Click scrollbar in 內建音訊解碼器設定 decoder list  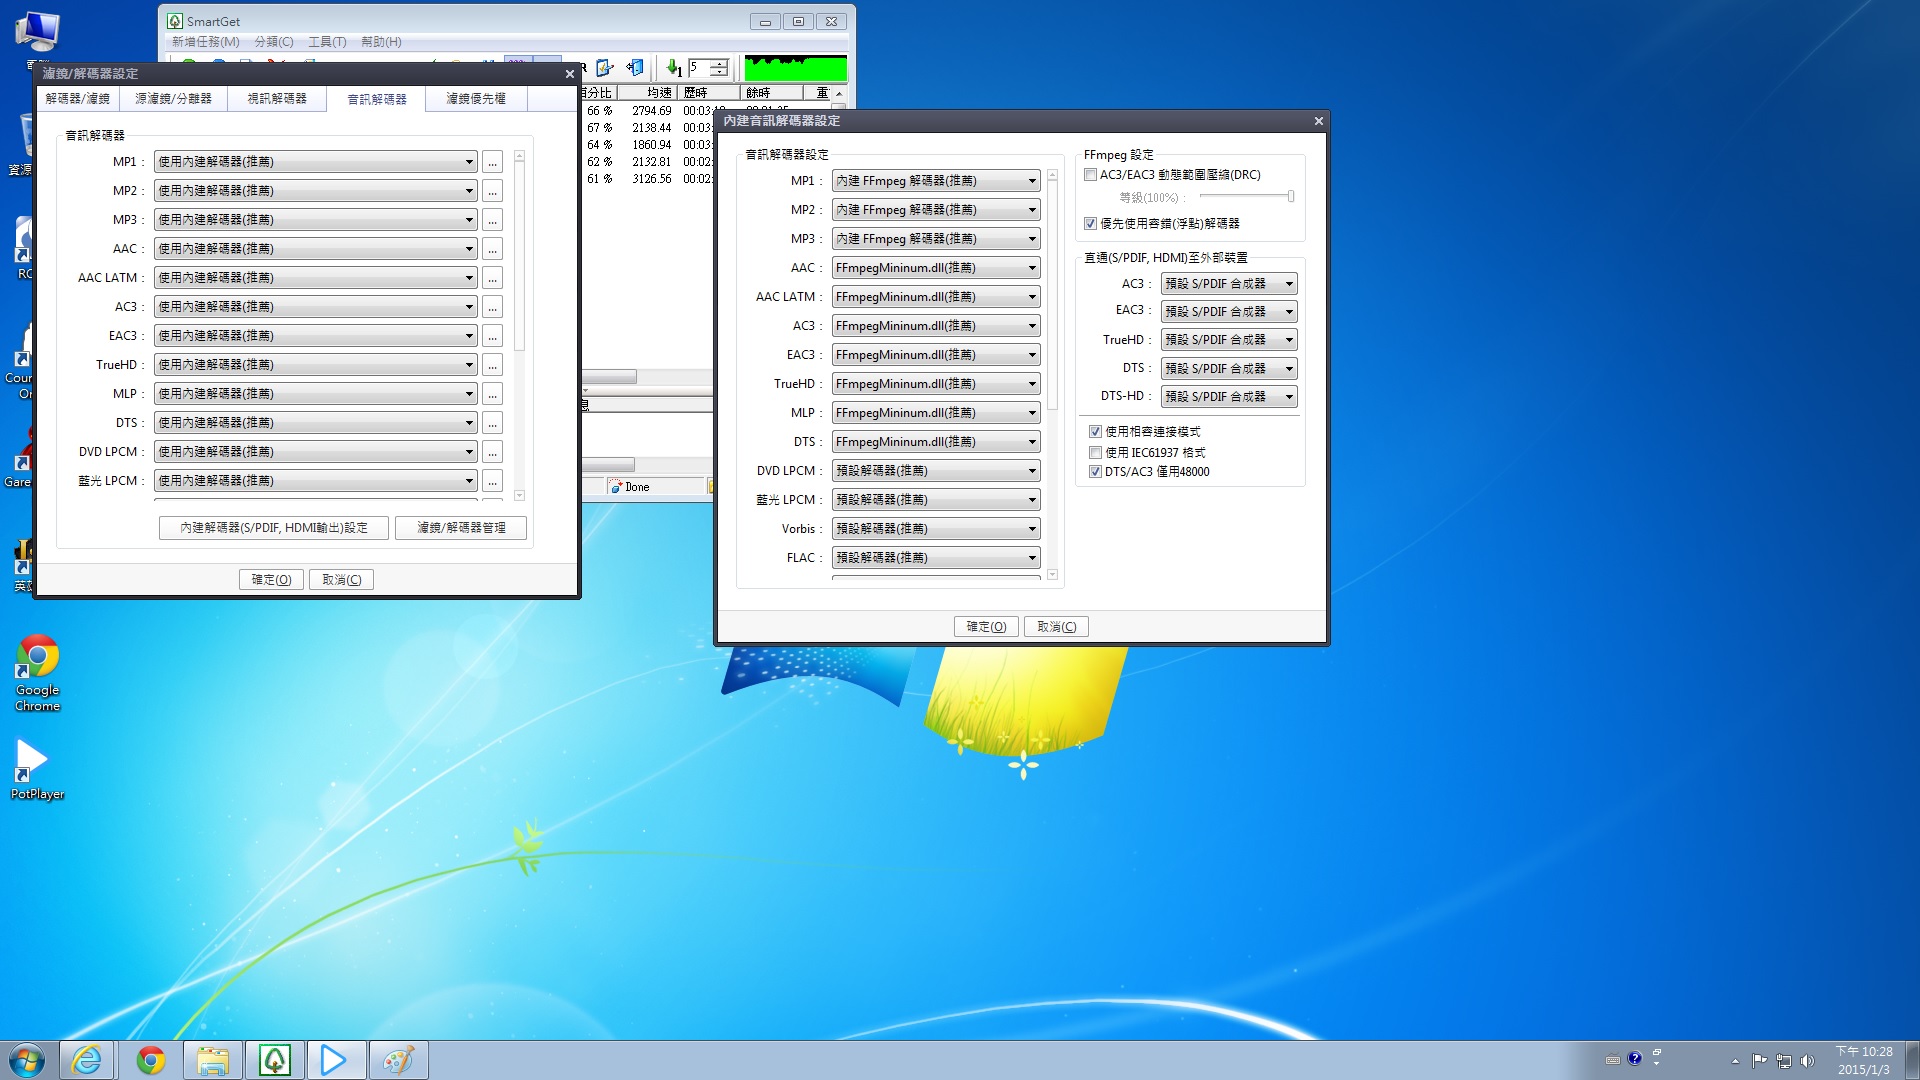[1052, 375]
